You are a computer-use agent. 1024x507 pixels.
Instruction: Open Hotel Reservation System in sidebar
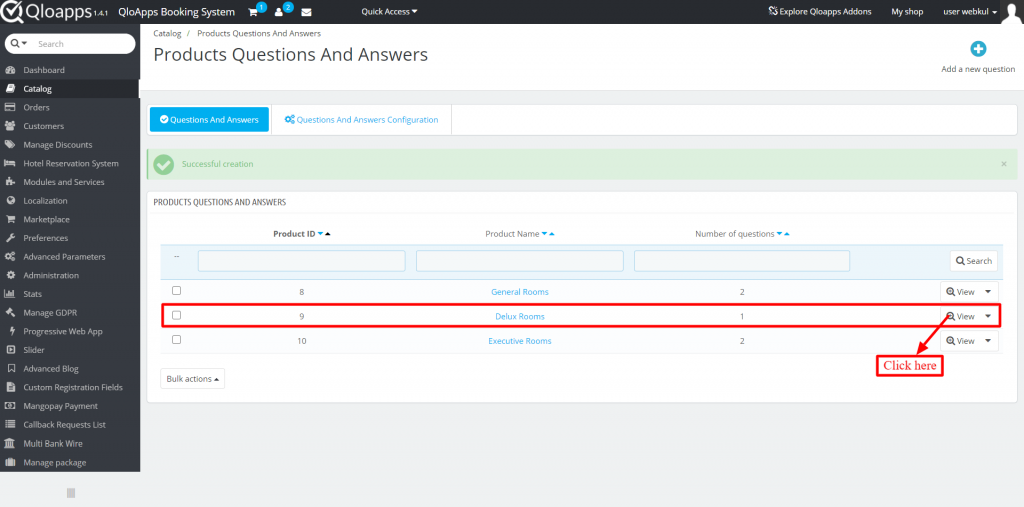[x=71, y=163]
